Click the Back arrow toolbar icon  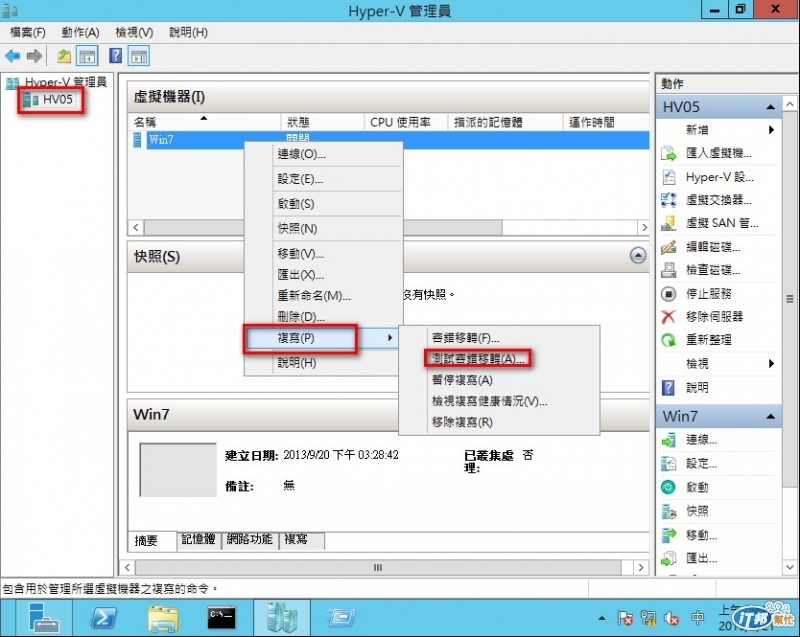[12, 56]
